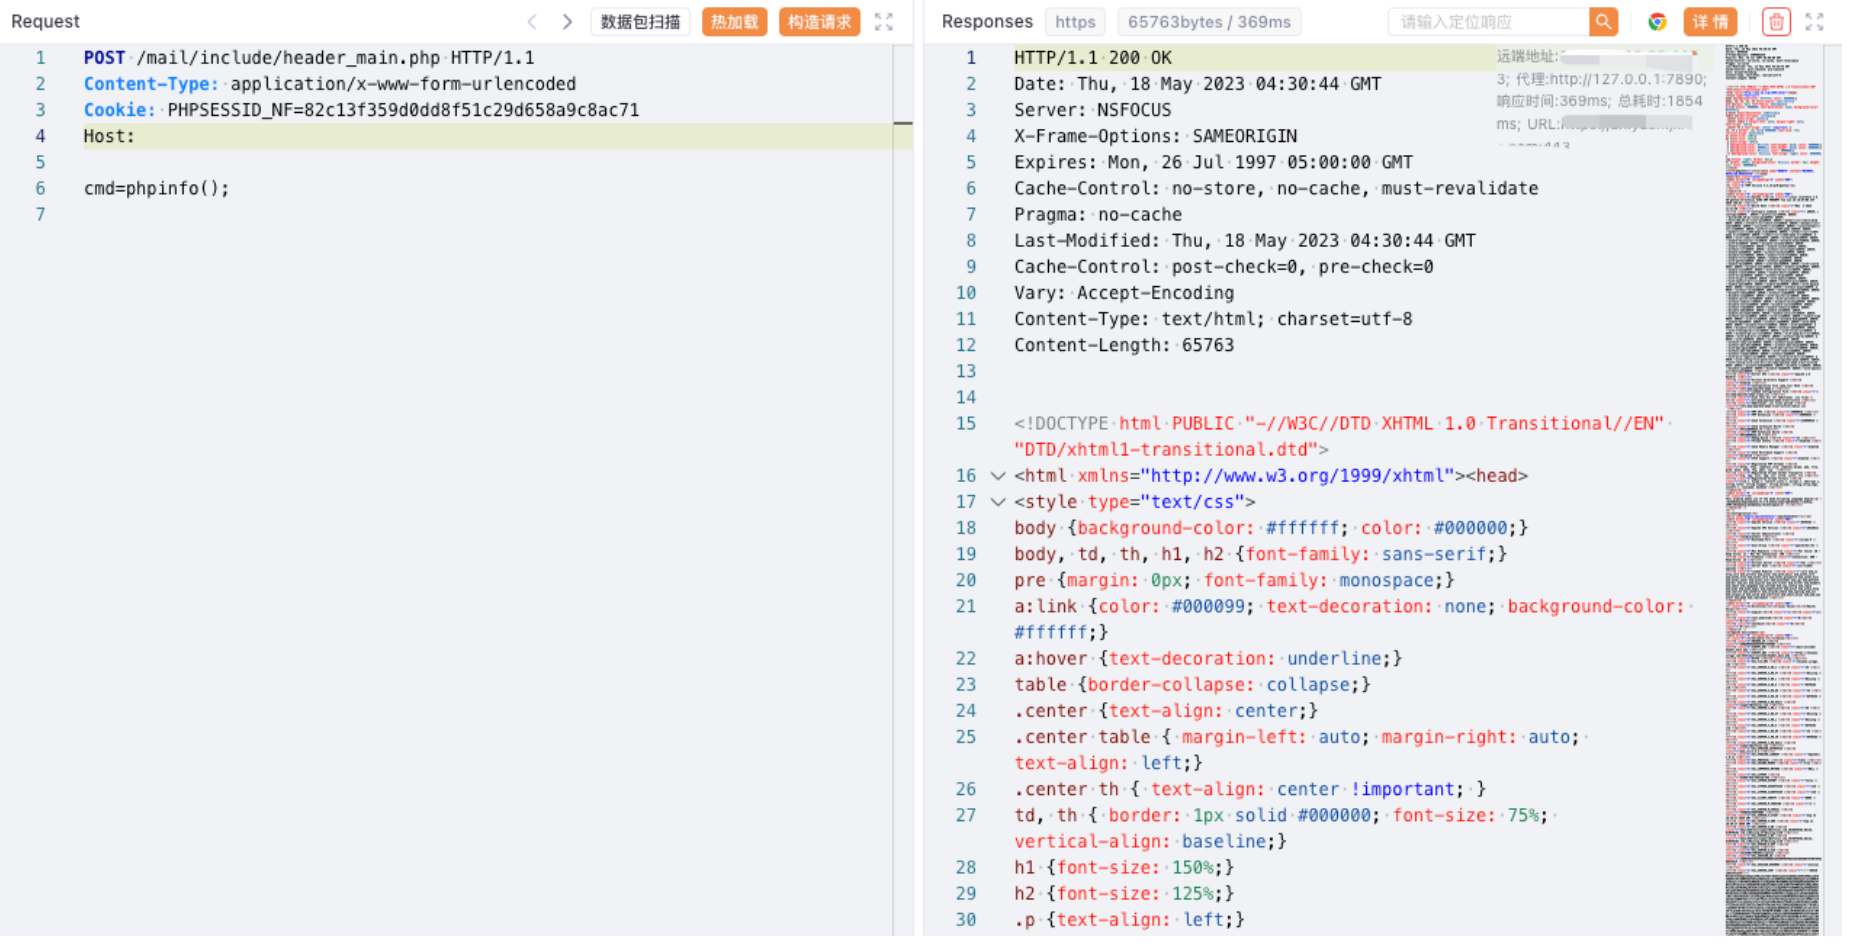This screenshot has width=1851, height=947.
Task: Expand the Responses panel to fullscreen
Action: click(x=1814, y=22)
